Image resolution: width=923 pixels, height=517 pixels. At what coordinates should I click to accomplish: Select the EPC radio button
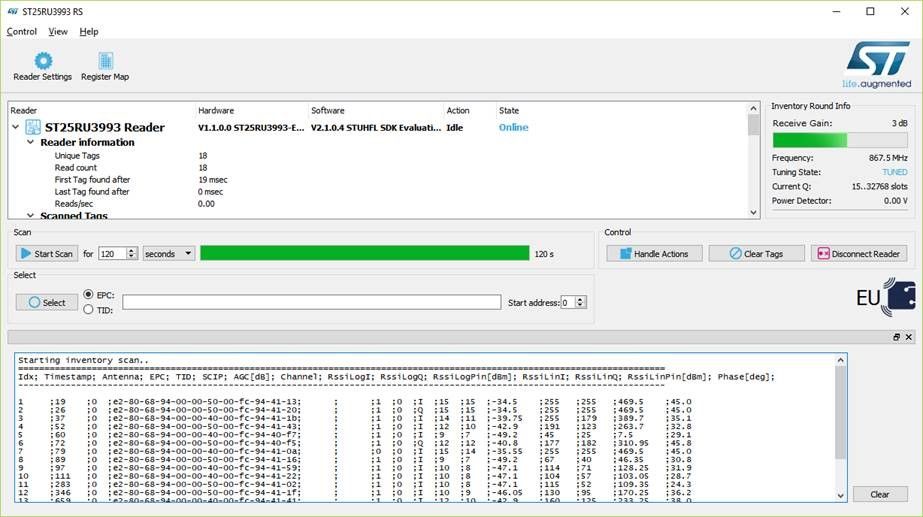88,294
